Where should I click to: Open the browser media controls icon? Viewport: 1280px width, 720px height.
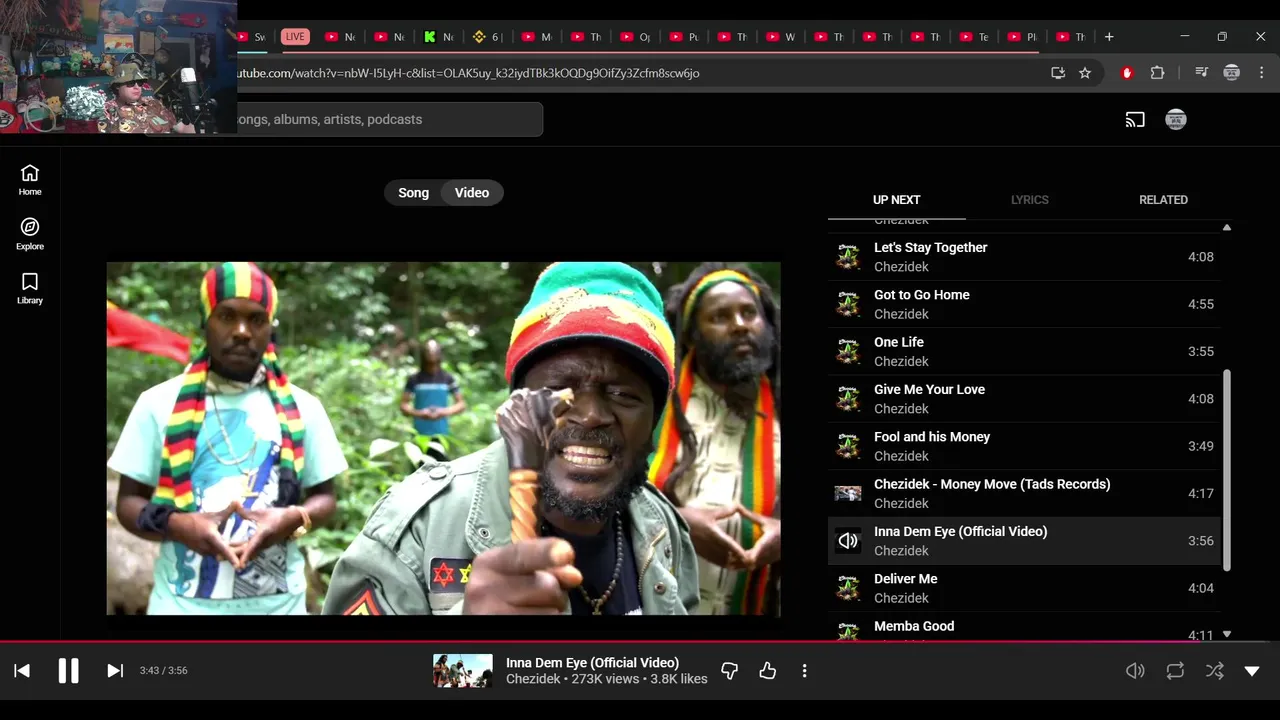pyautogui.click(x=1201, y=73)
